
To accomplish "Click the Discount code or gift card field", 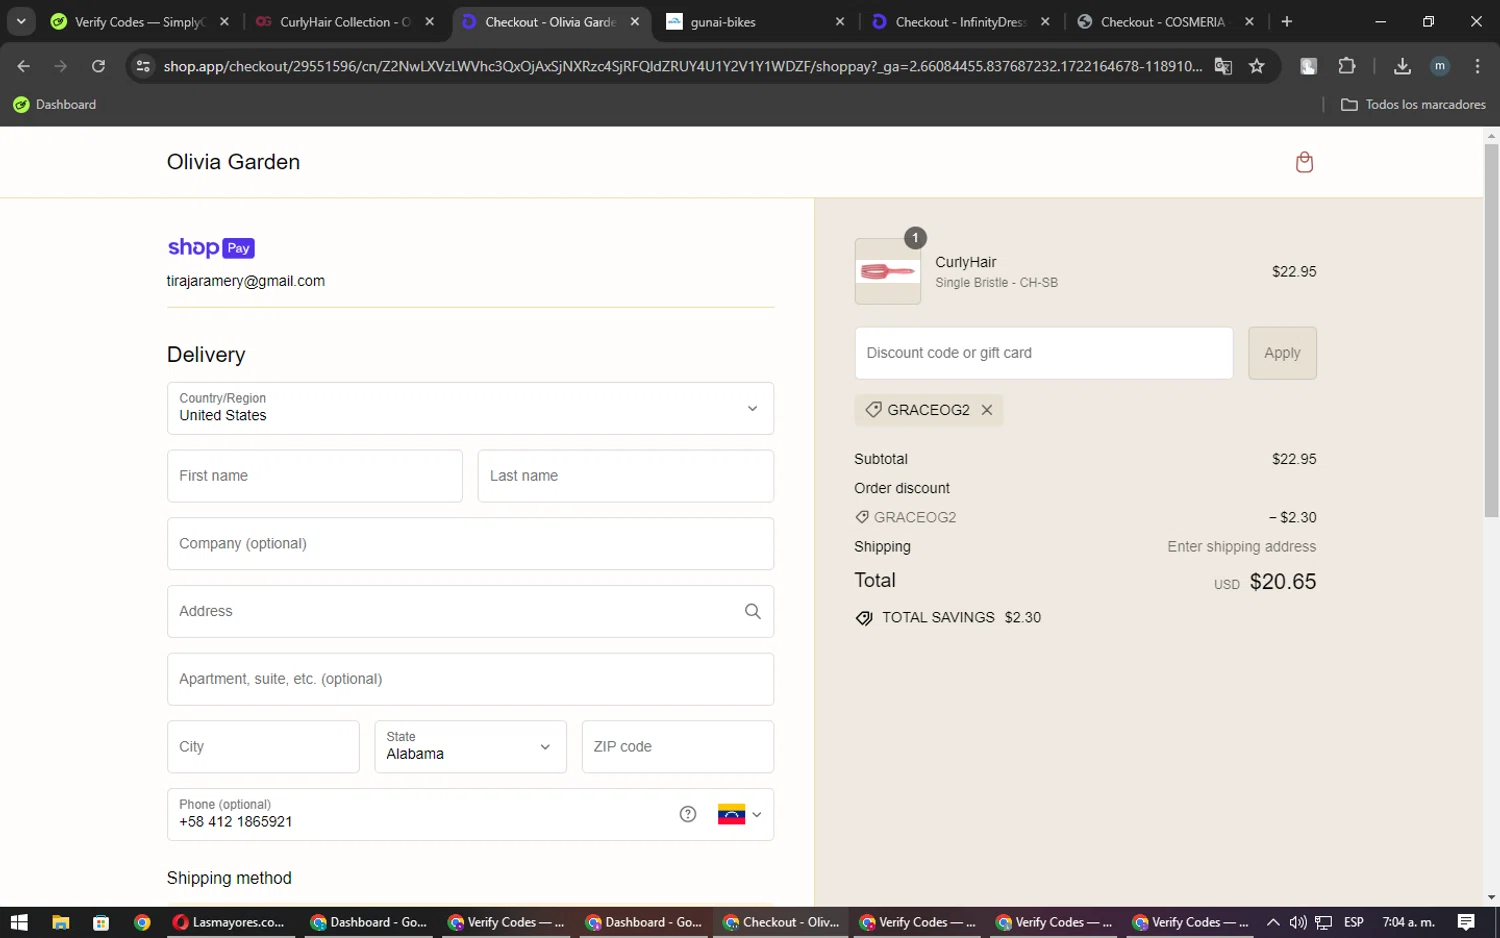I will (x=1044, y=353).
